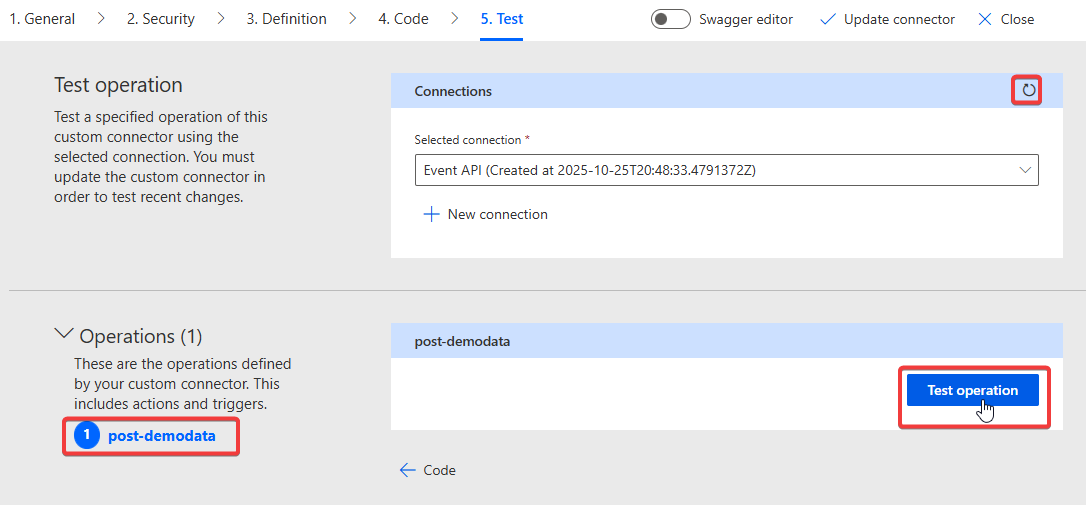This screenshot has height=505, width=1086.
Task: Click the chevron arrow in the connection dropdown
Action: 1025,170
